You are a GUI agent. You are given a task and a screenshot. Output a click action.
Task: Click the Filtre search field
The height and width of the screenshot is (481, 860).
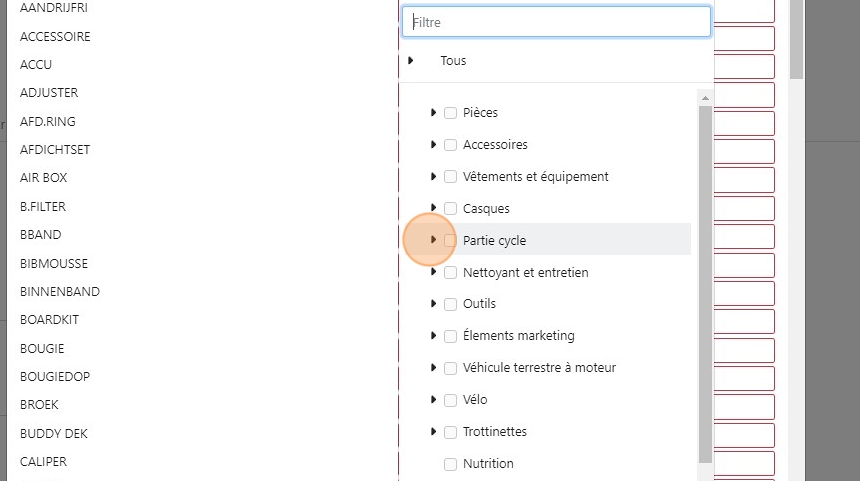tap(556, 22)
